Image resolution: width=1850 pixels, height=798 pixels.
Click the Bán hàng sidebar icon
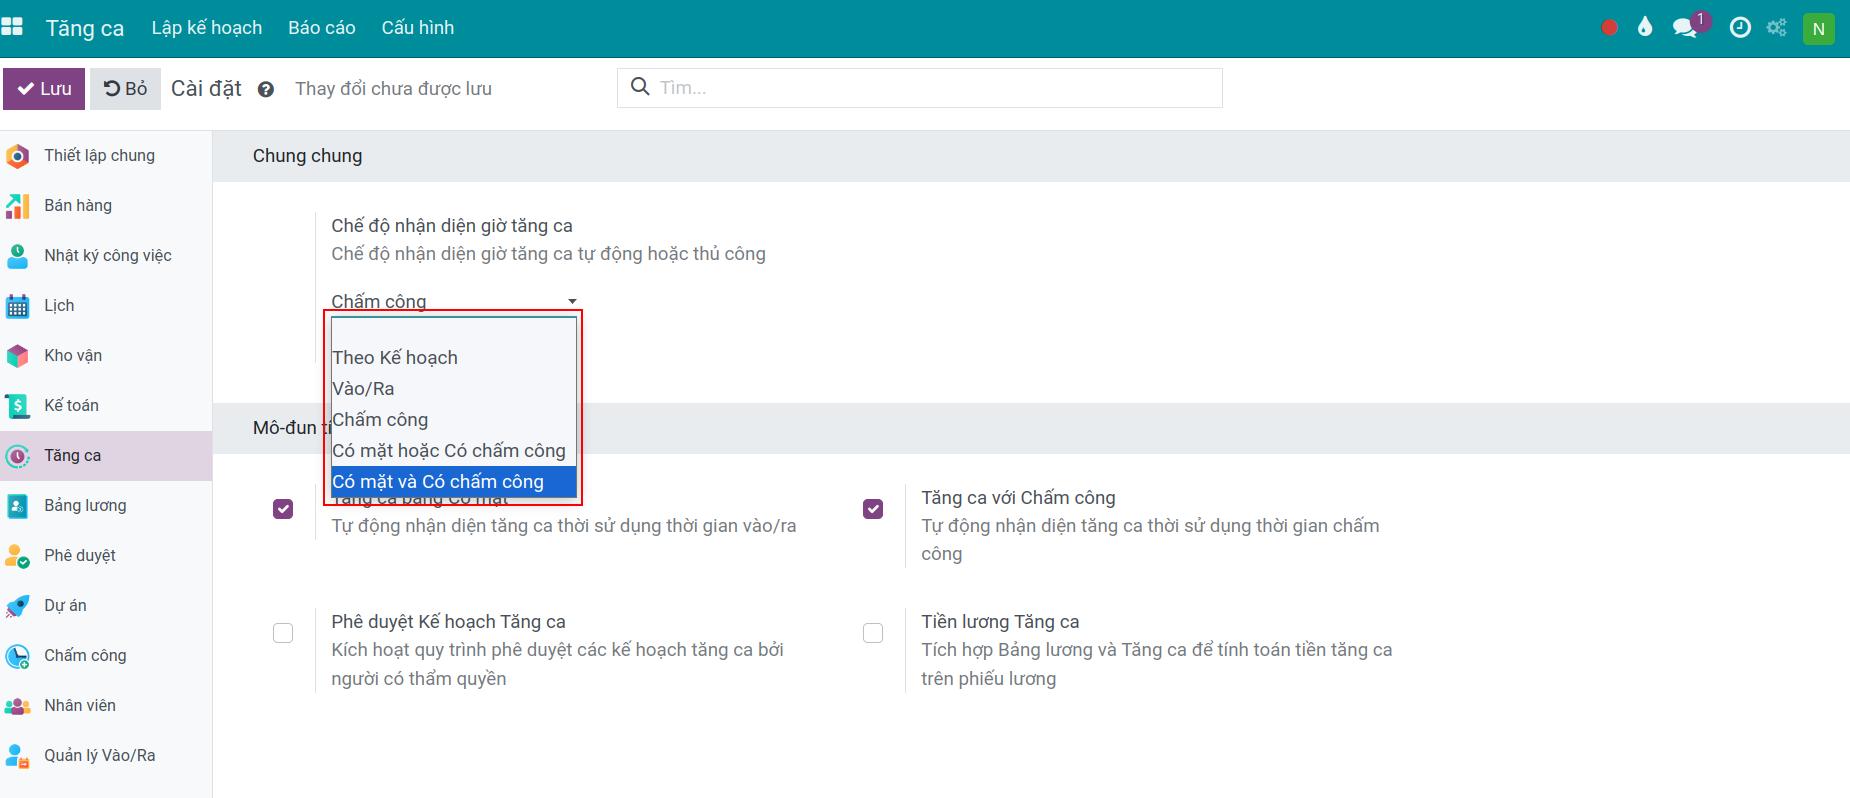click(x=17, y=206)
